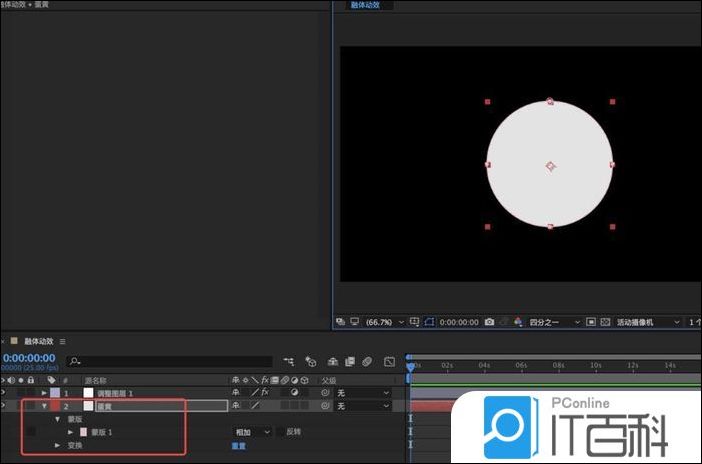Hide layer 1 with the eye toggle

(x=5, y=393)
